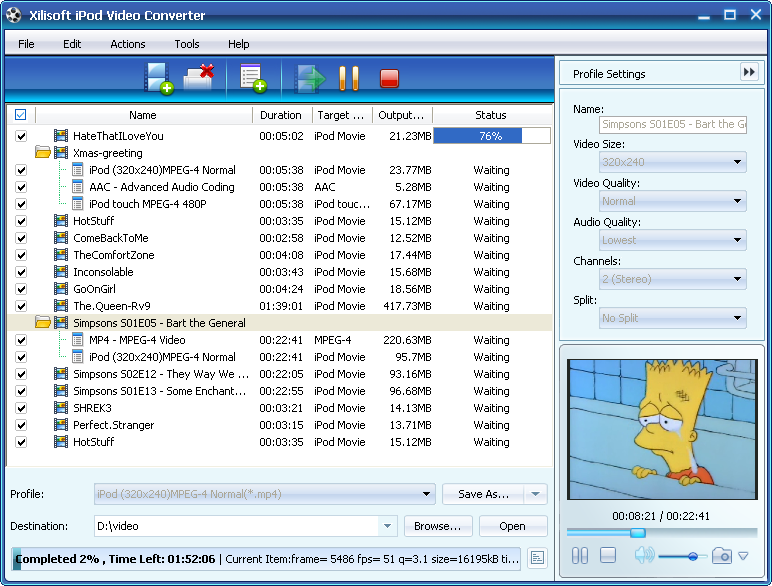Stop conversion with the red stop icon

point(389,78)
